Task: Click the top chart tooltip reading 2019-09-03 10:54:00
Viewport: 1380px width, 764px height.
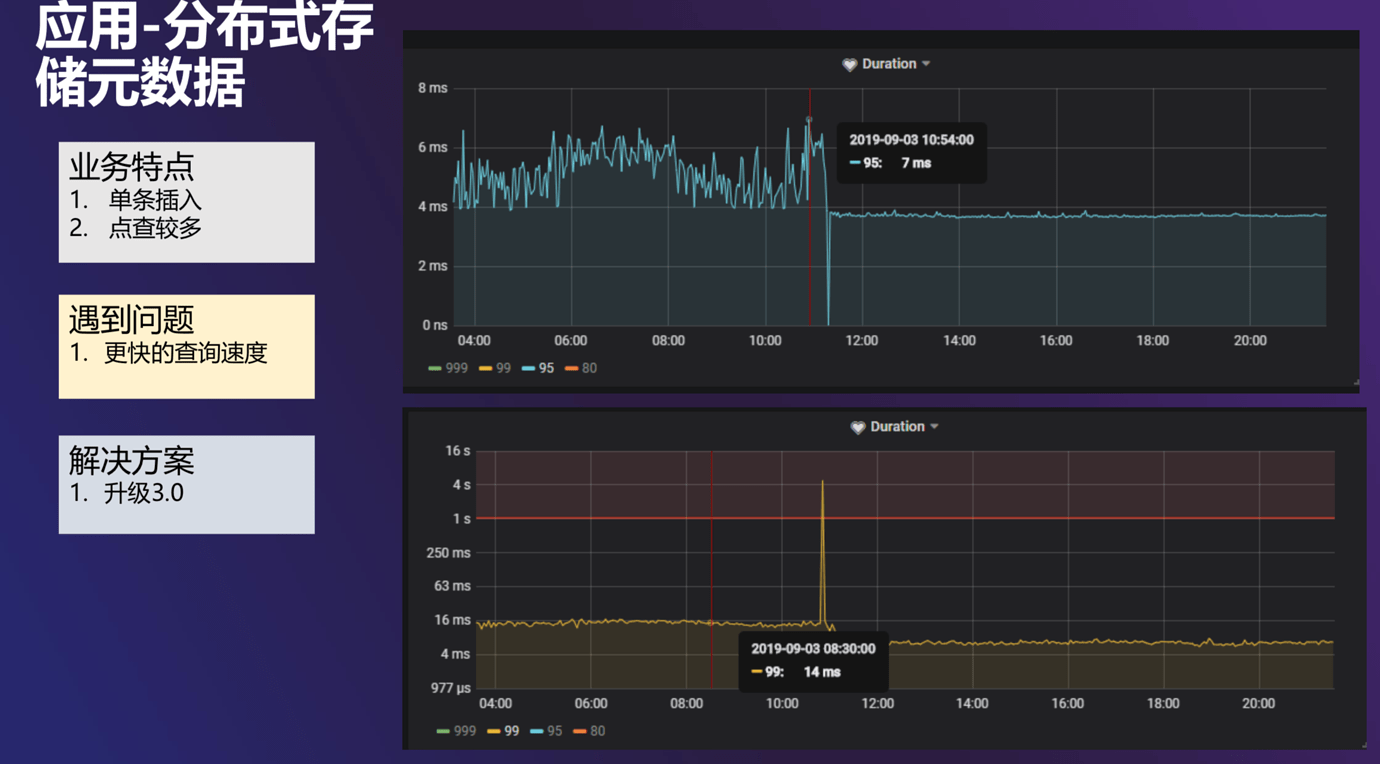Action: tap(911, 151)
